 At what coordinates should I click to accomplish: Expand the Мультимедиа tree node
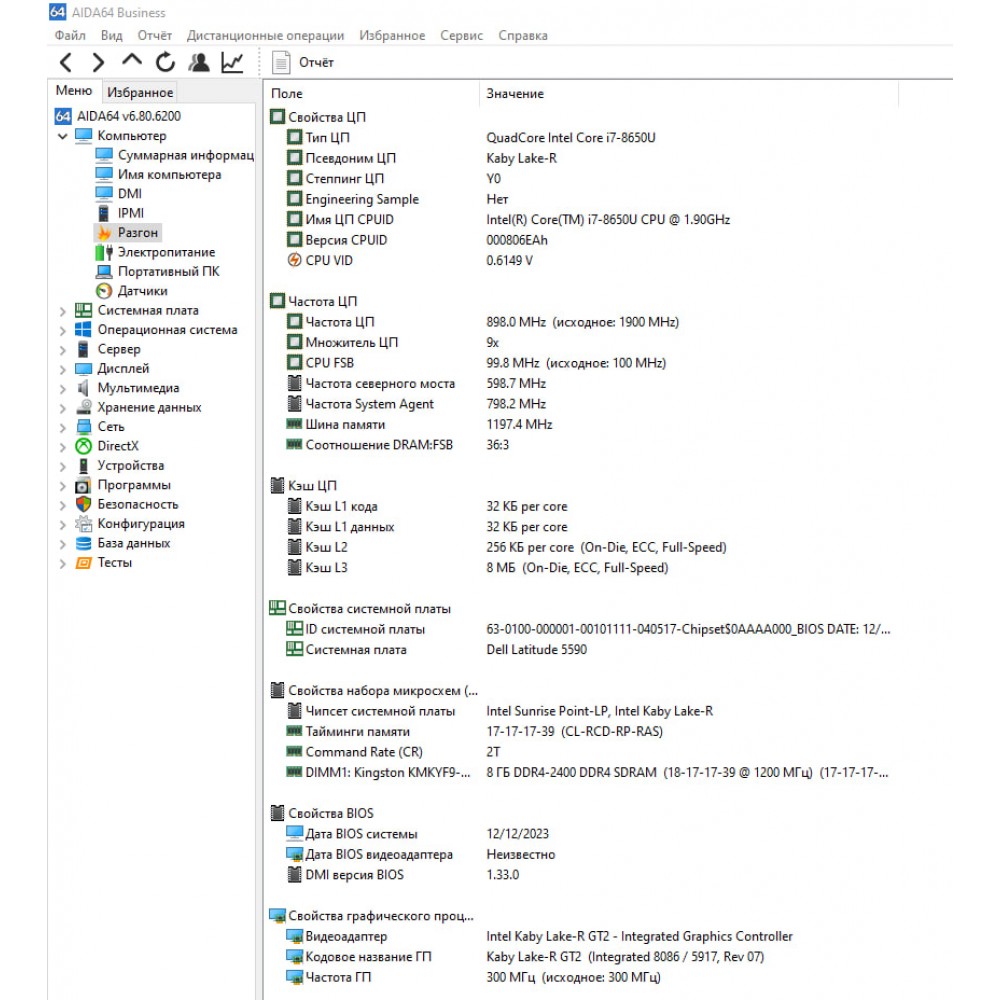coord(62,388)
